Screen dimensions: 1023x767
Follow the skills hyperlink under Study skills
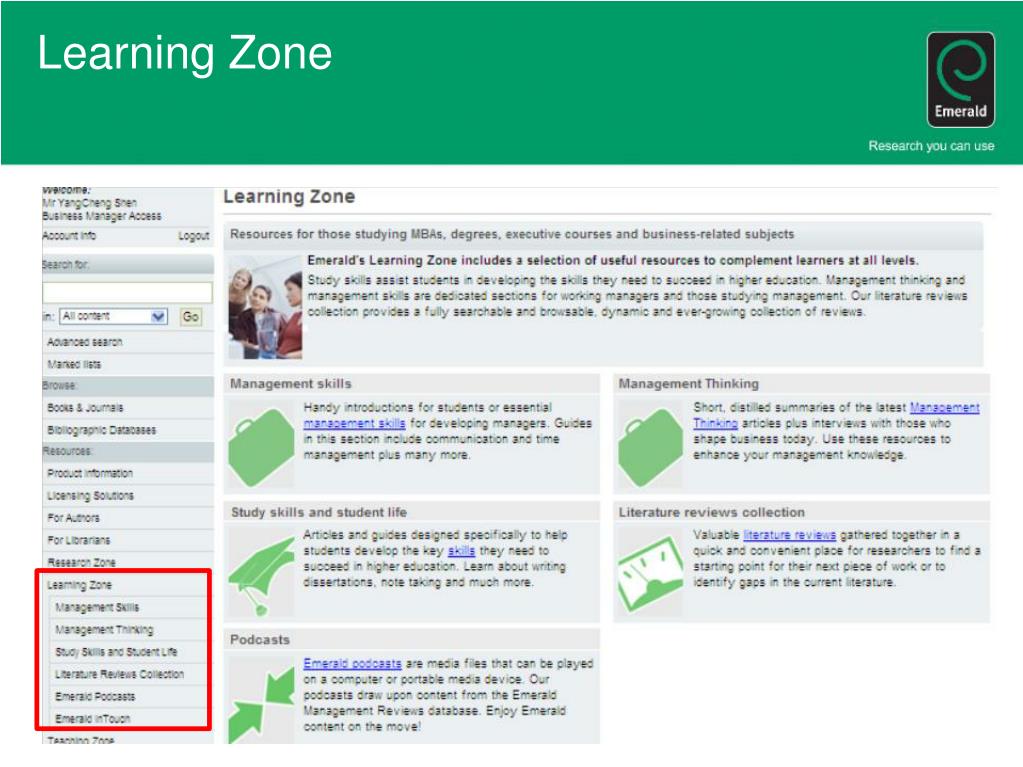461,550
